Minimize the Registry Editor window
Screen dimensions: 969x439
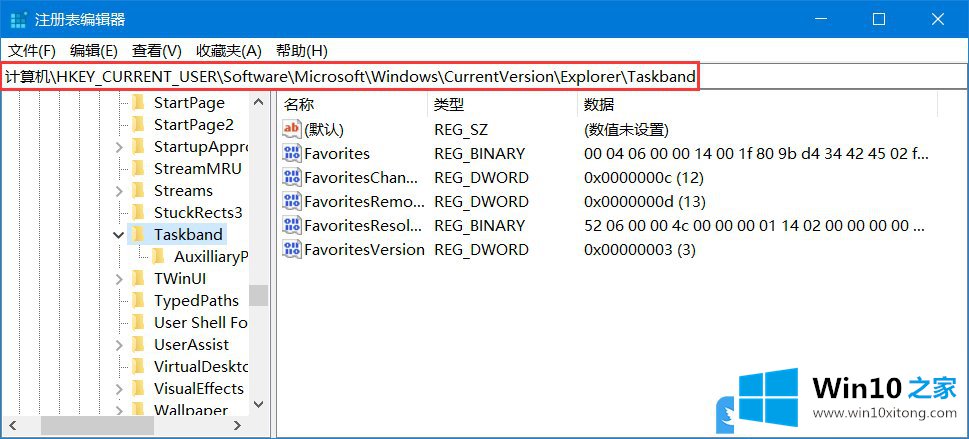tap(819, 19)
